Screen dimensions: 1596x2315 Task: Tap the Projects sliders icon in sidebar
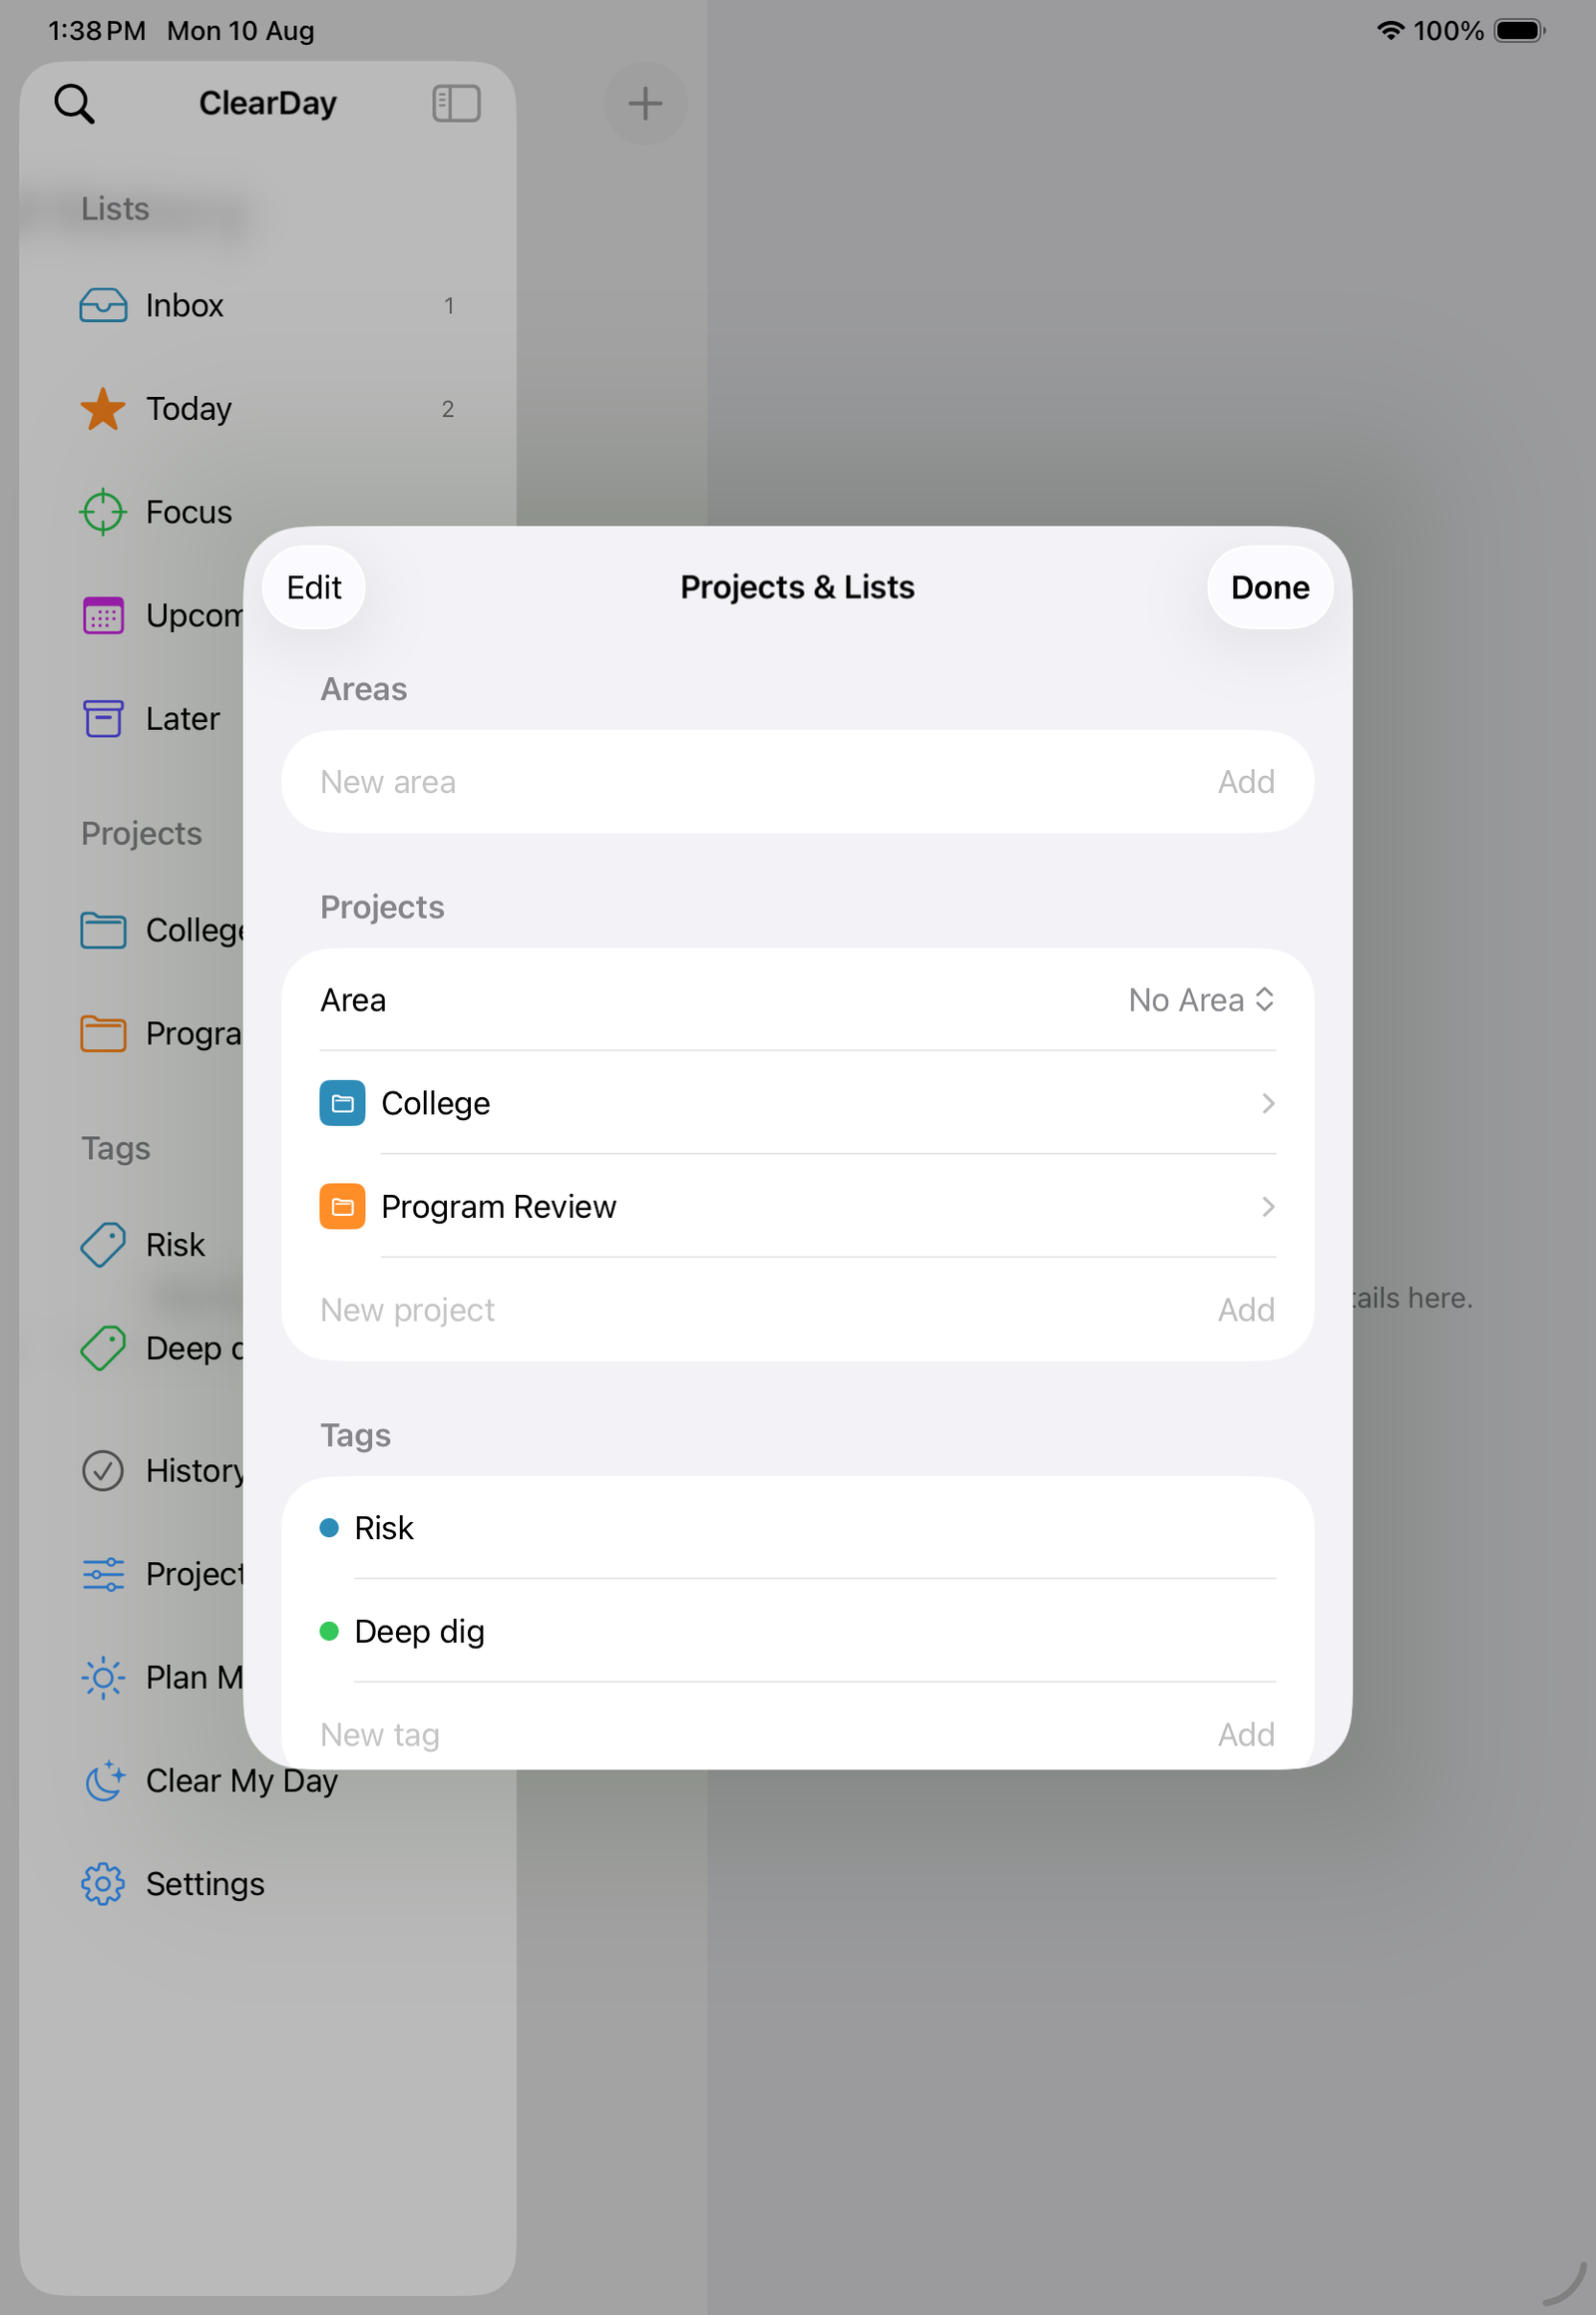pyautogui.click(x=103, y=1574)
